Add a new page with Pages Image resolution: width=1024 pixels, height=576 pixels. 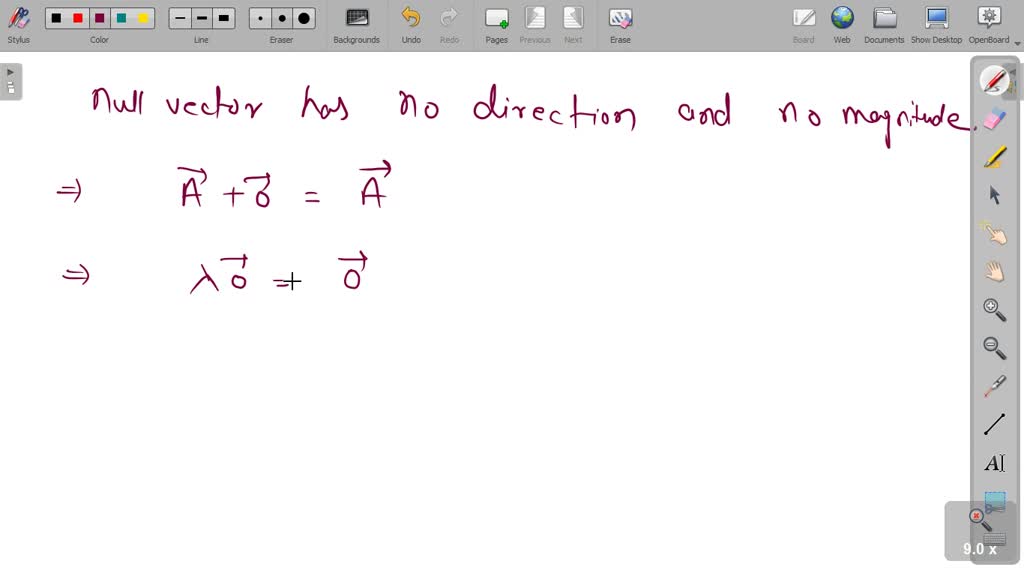[496, 25]
